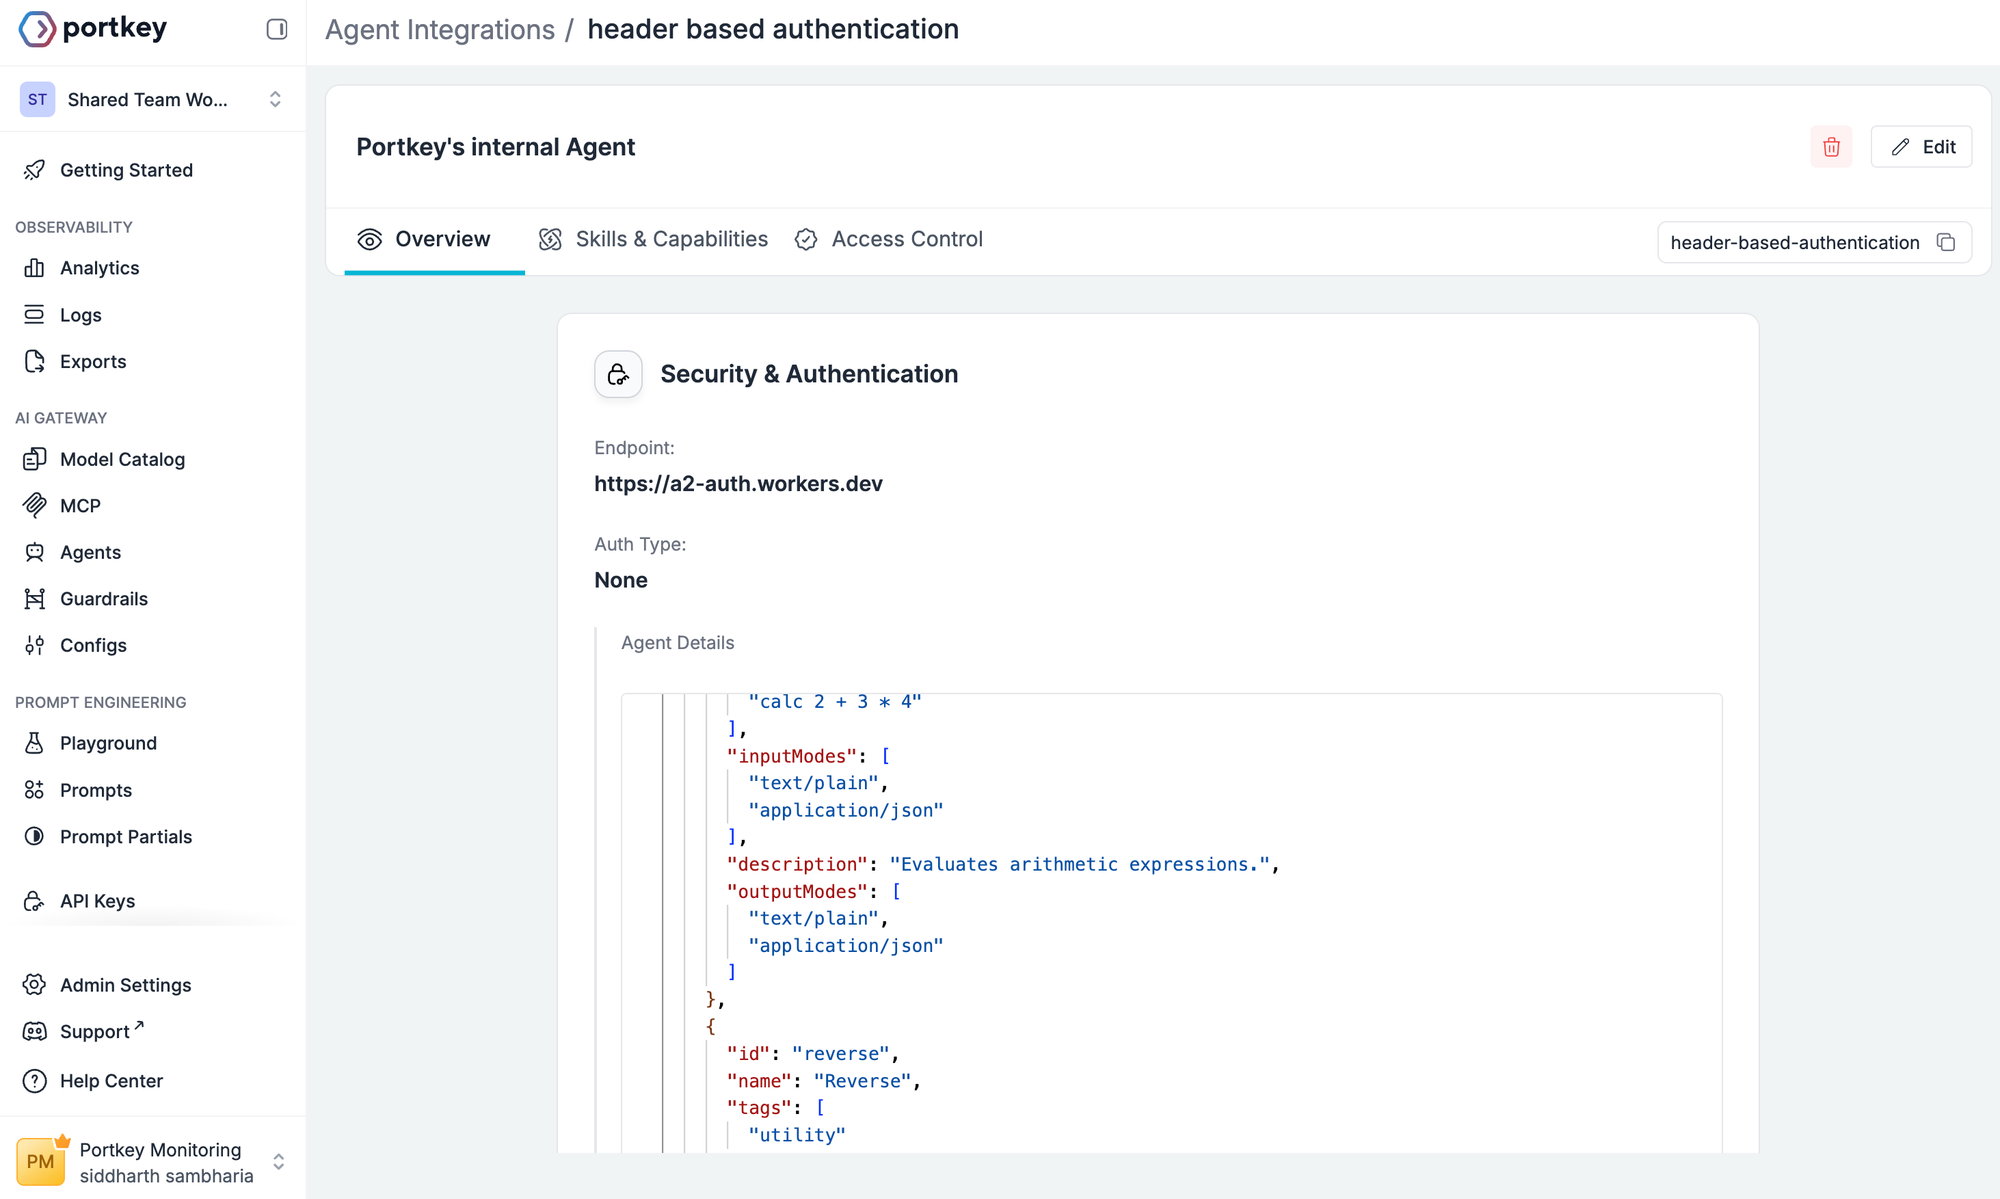This screenshot has height=1199, width=2000.
Task: Open the Playground page
Action: [108, 743]
